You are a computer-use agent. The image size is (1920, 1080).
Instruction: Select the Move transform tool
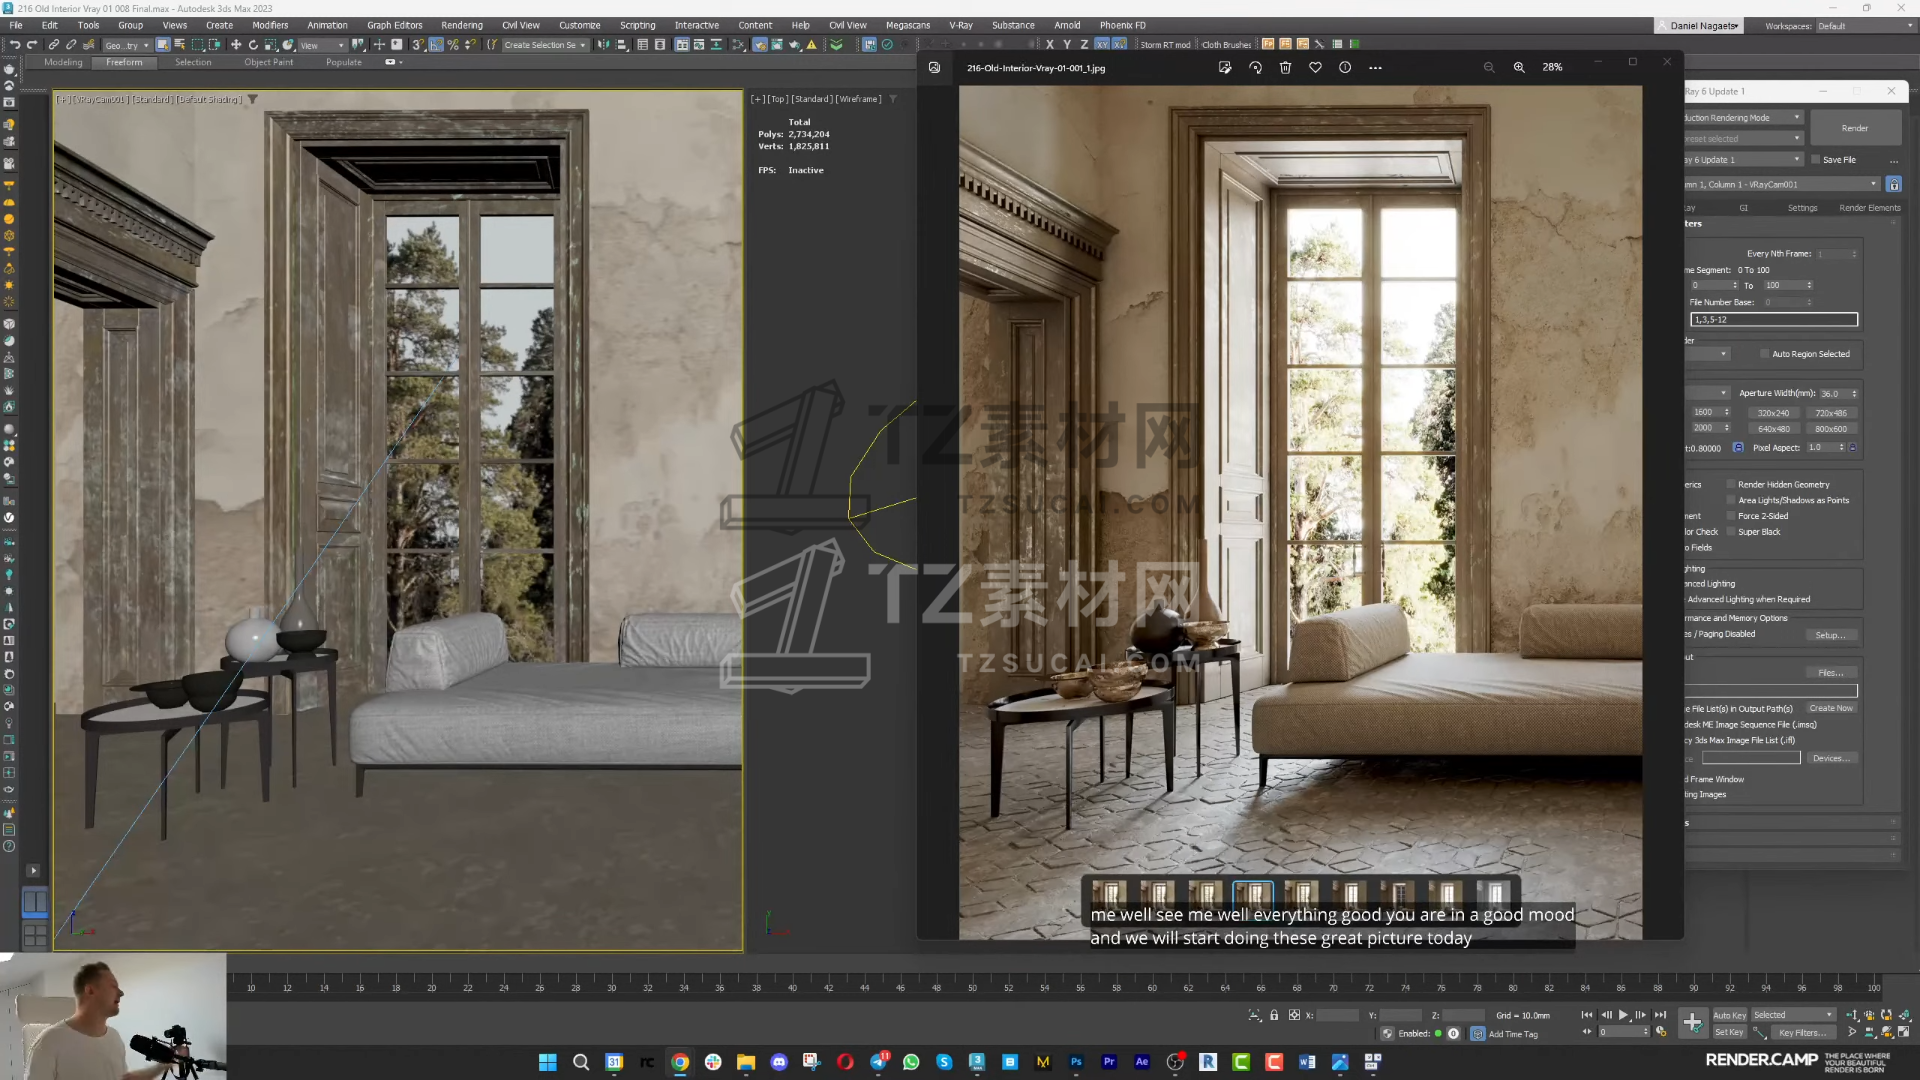click(236, 45)
